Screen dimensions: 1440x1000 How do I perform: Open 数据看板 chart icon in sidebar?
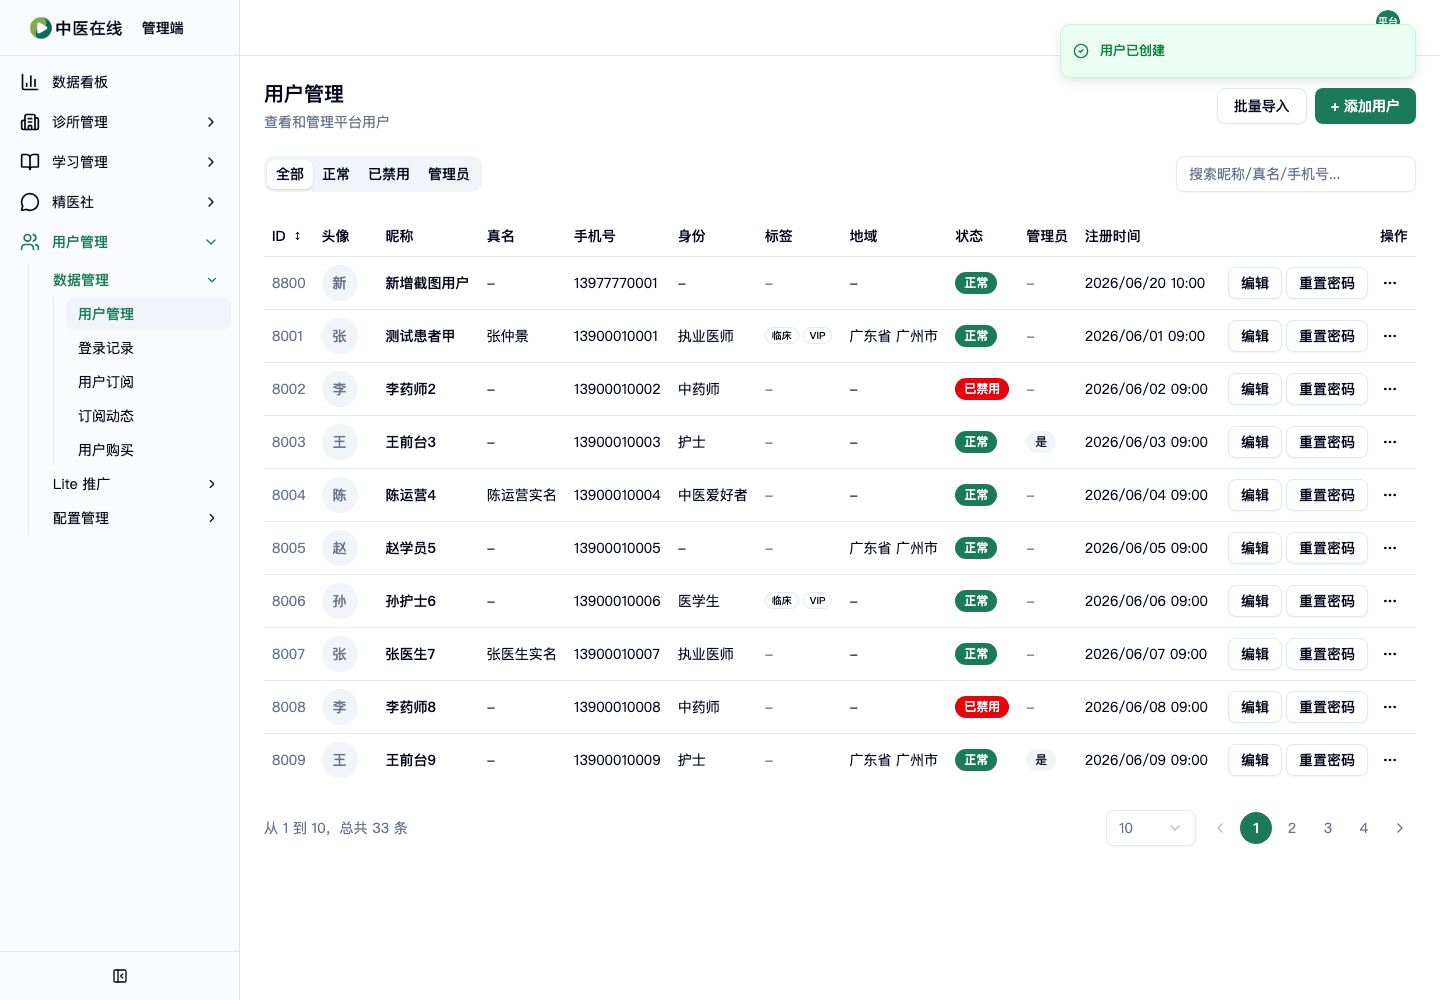[x=30, y=82]
